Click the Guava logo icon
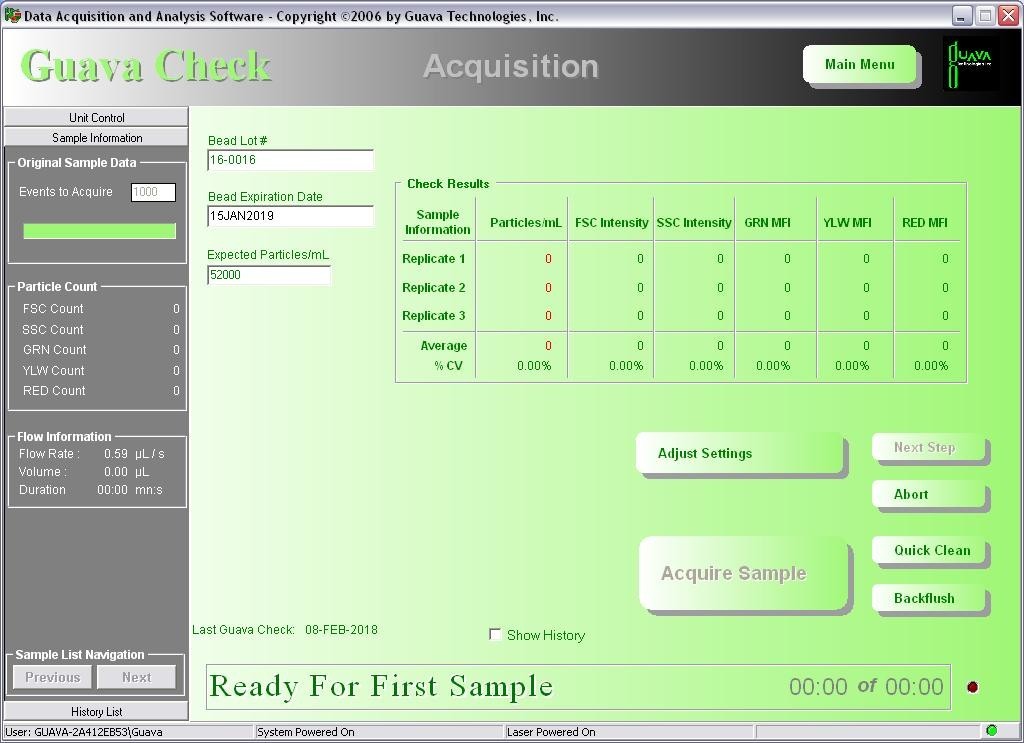Image resolution: width=1024 pixels, height=743 pixels. pos(969,64)
